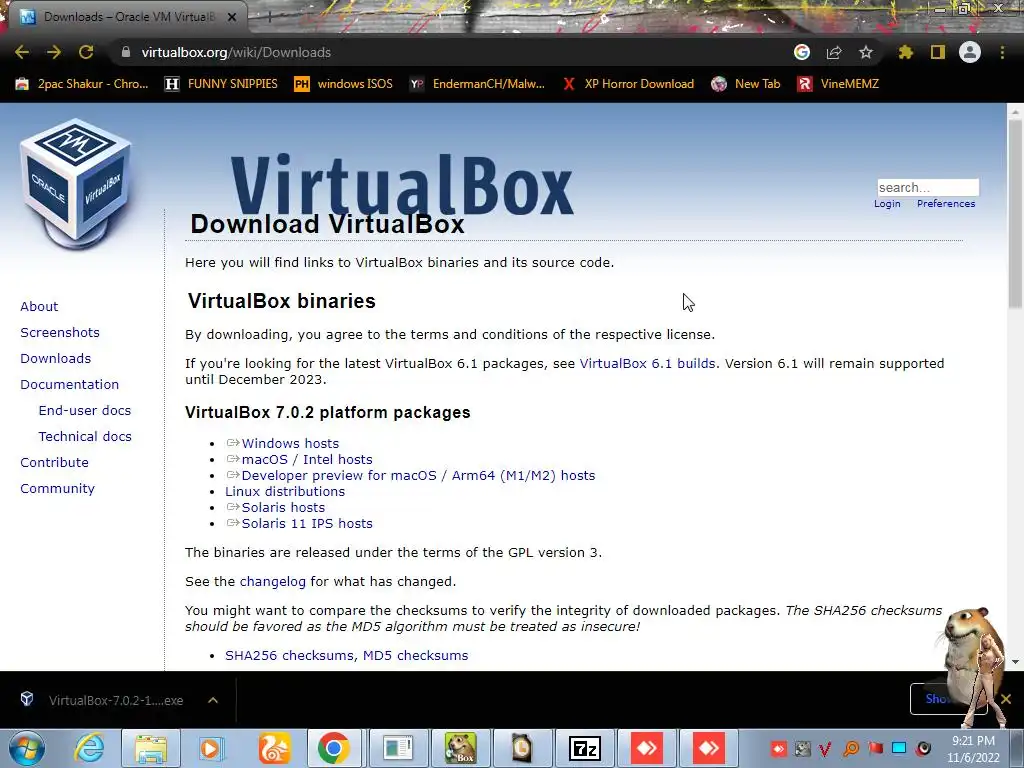Open the XP Horror Download bookmark
The image size is (1024, 768).
[x=628, y=84]
